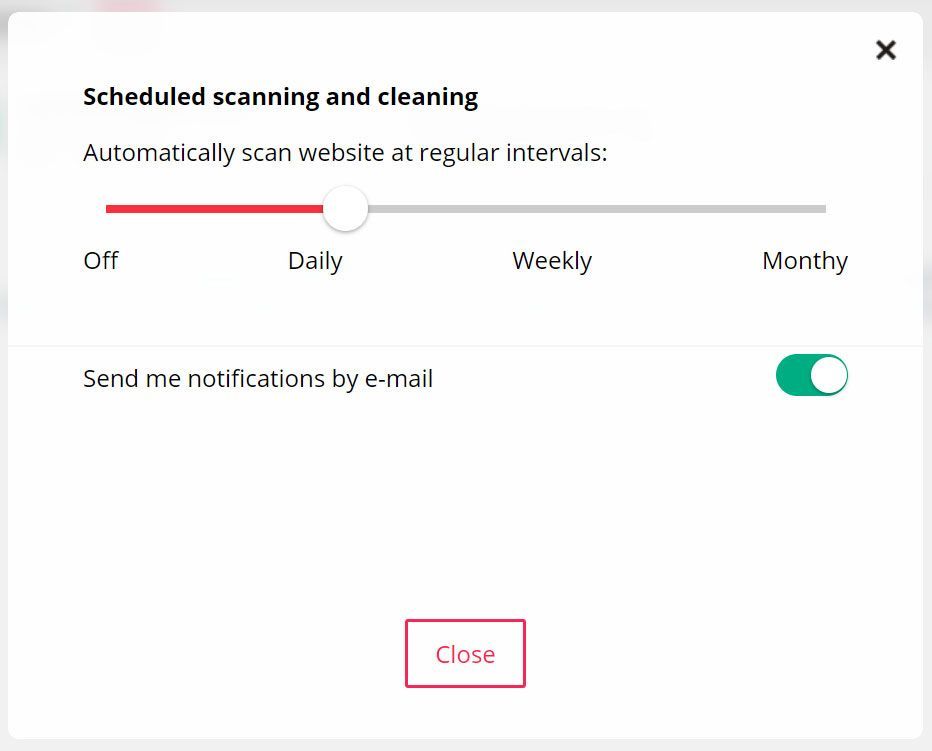Click slider track directly above Weekly
The width and height of the screenshot is (932, 751).
(552, 209)
